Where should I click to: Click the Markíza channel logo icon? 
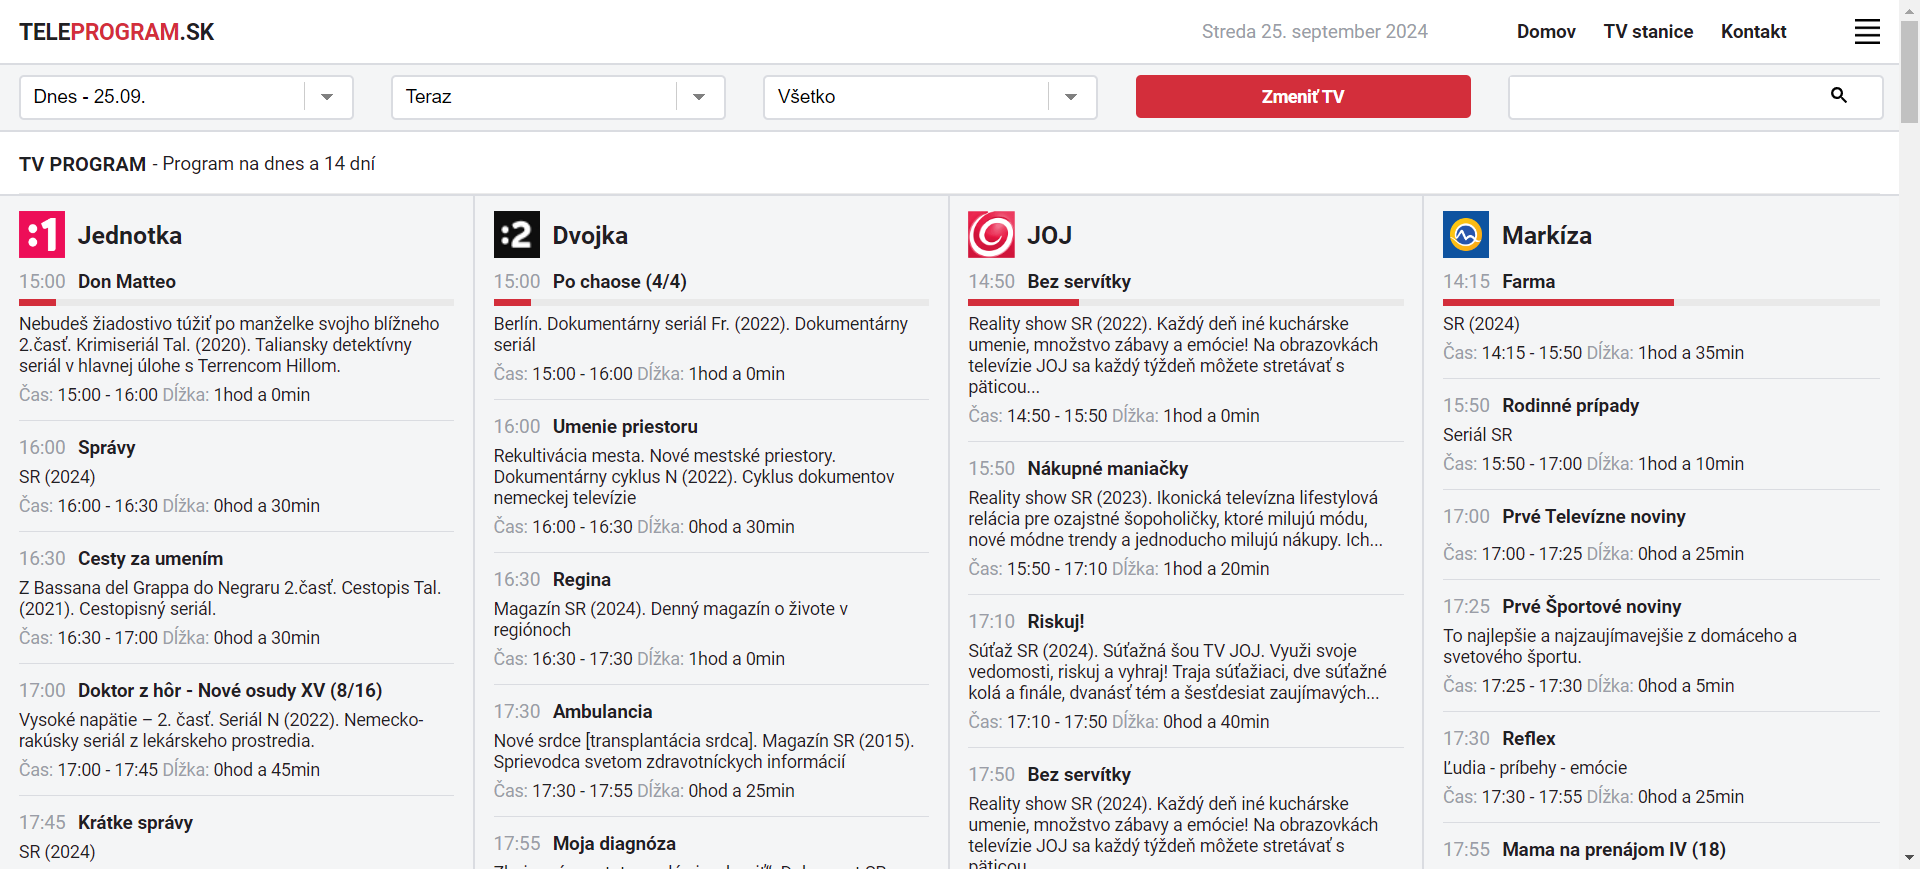coord(1465,235)
